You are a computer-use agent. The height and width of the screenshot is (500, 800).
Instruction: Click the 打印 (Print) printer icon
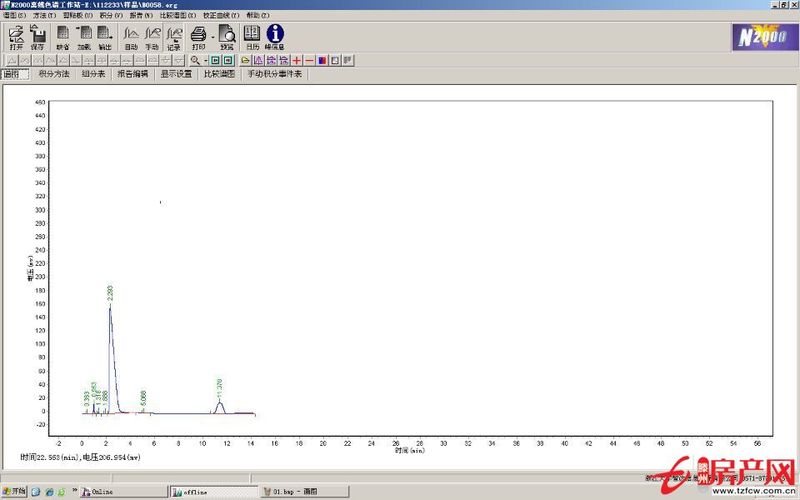pos(198,37)
